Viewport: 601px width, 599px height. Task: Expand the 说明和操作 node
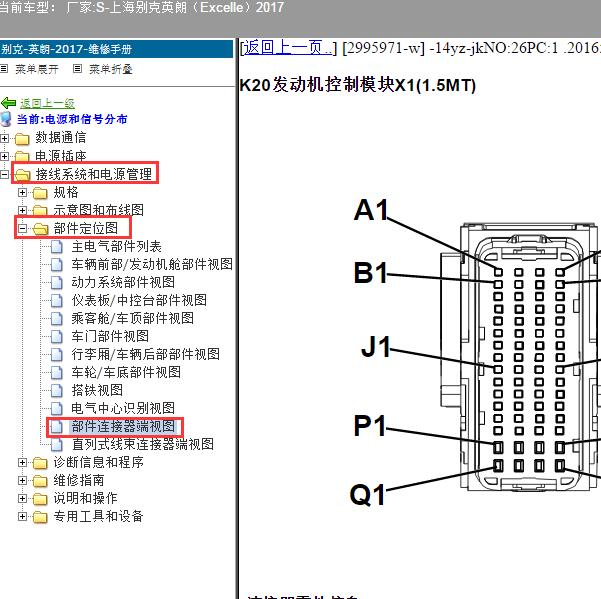[22, 499]
